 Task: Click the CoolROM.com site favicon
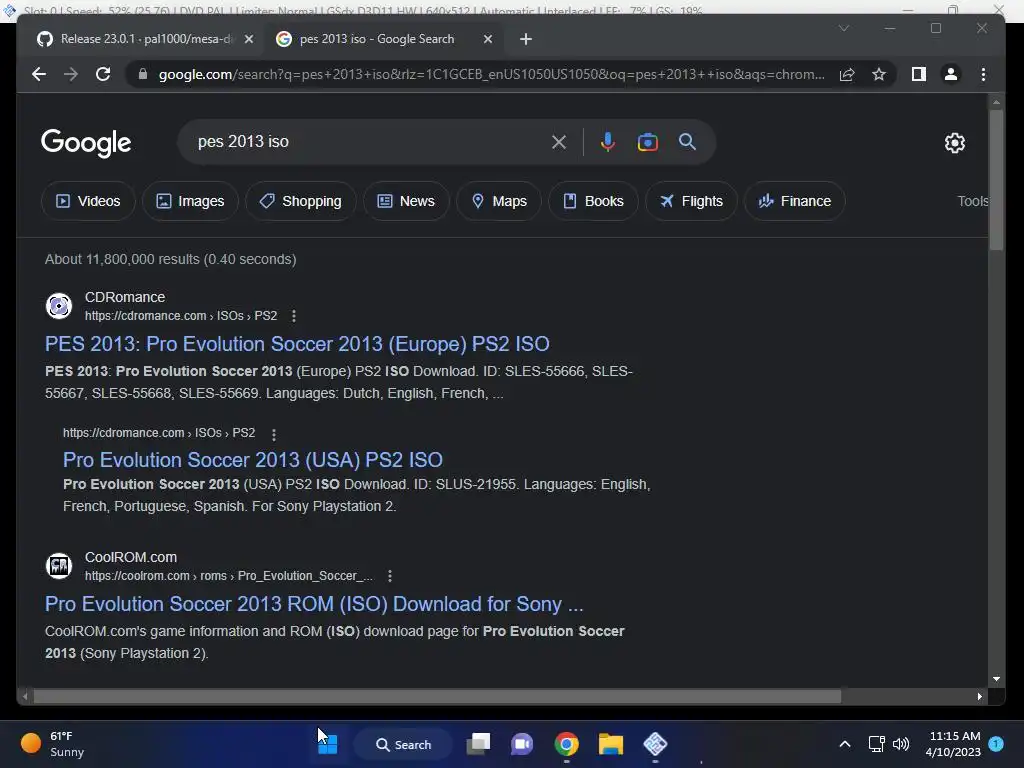tap(59, 566)
